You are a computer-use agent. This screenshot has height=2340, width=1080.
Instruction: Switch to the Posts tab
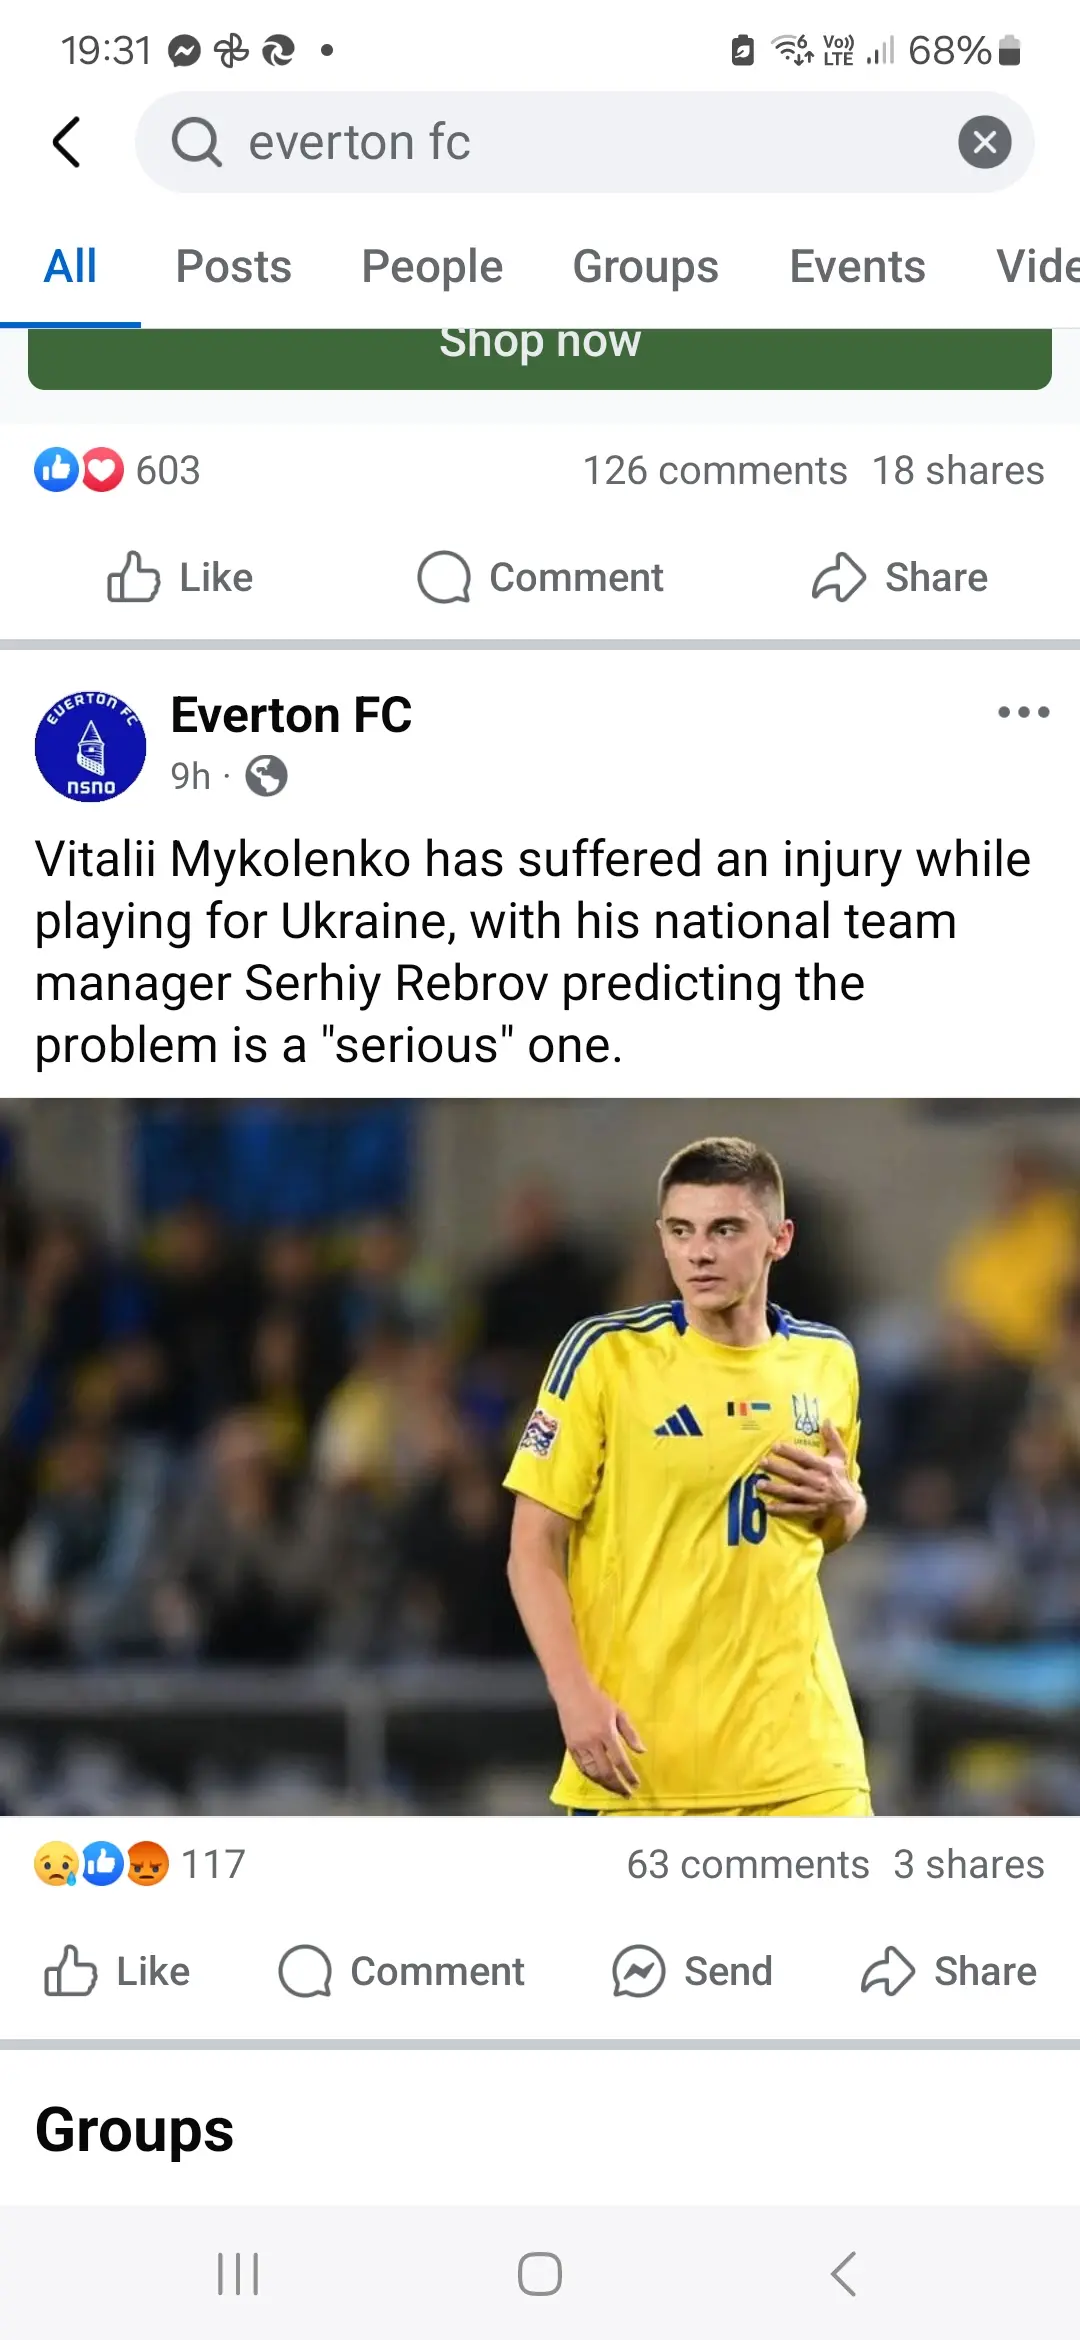click(233, 266)
